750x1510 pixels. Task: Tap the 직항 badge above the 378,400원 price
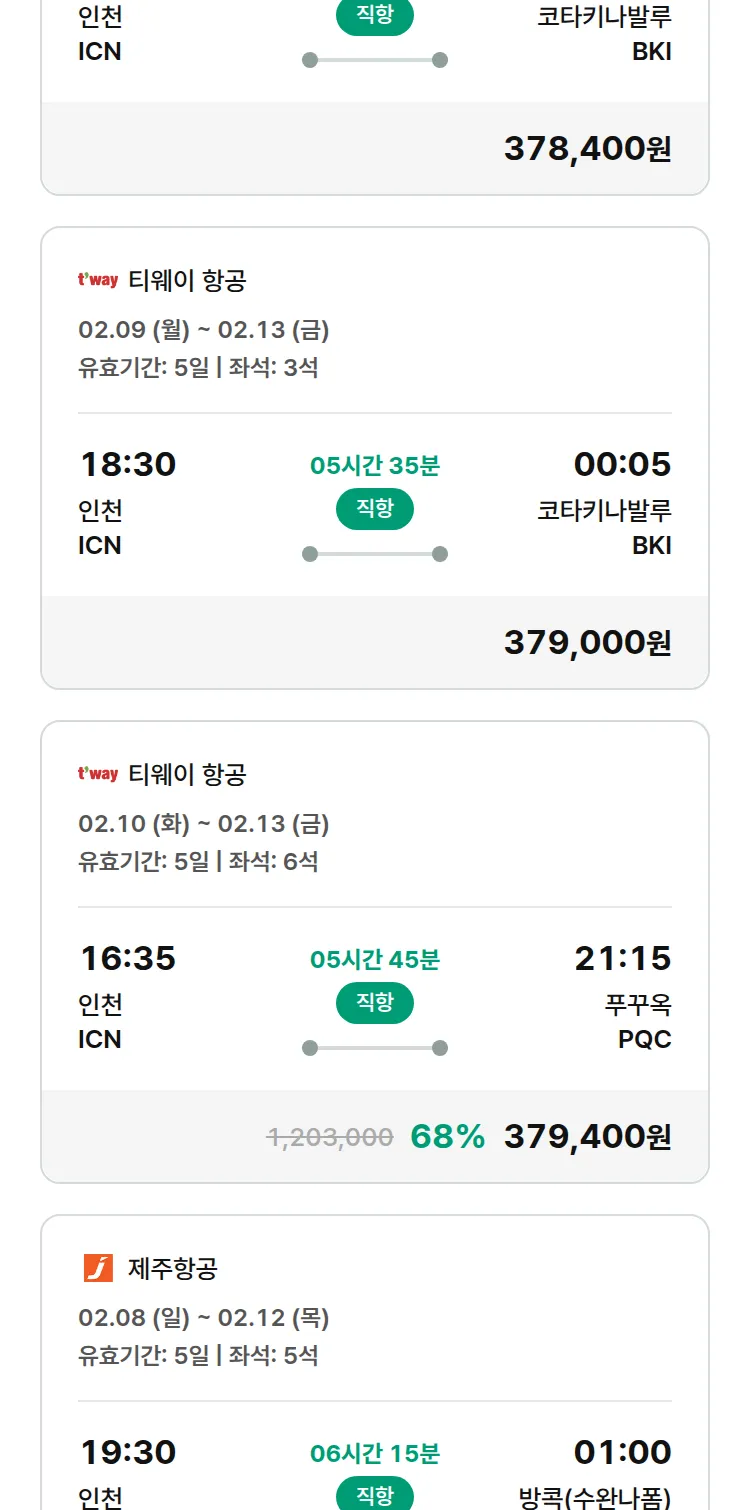pyautogui.click(x=375, y=17)
